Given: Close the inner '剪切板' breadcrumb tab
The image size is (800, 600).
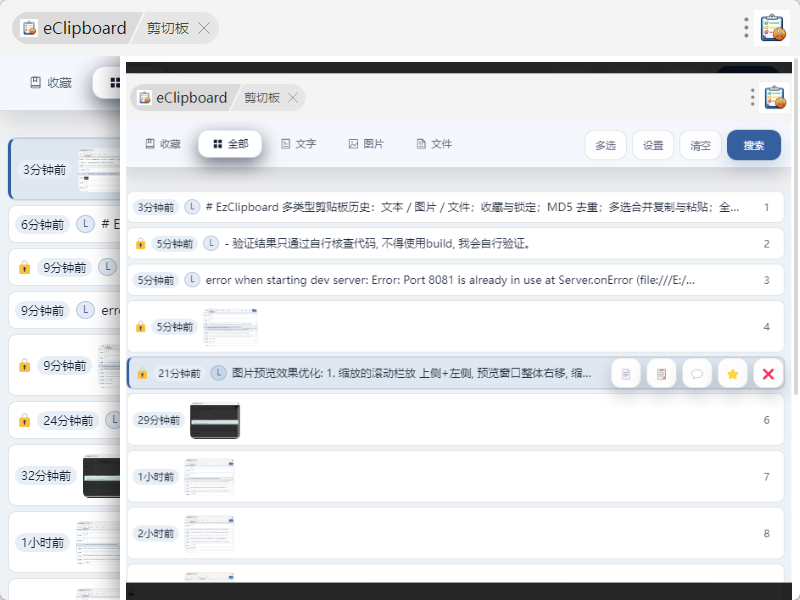Looking at the screenshot, I should [x=293, y=98].
